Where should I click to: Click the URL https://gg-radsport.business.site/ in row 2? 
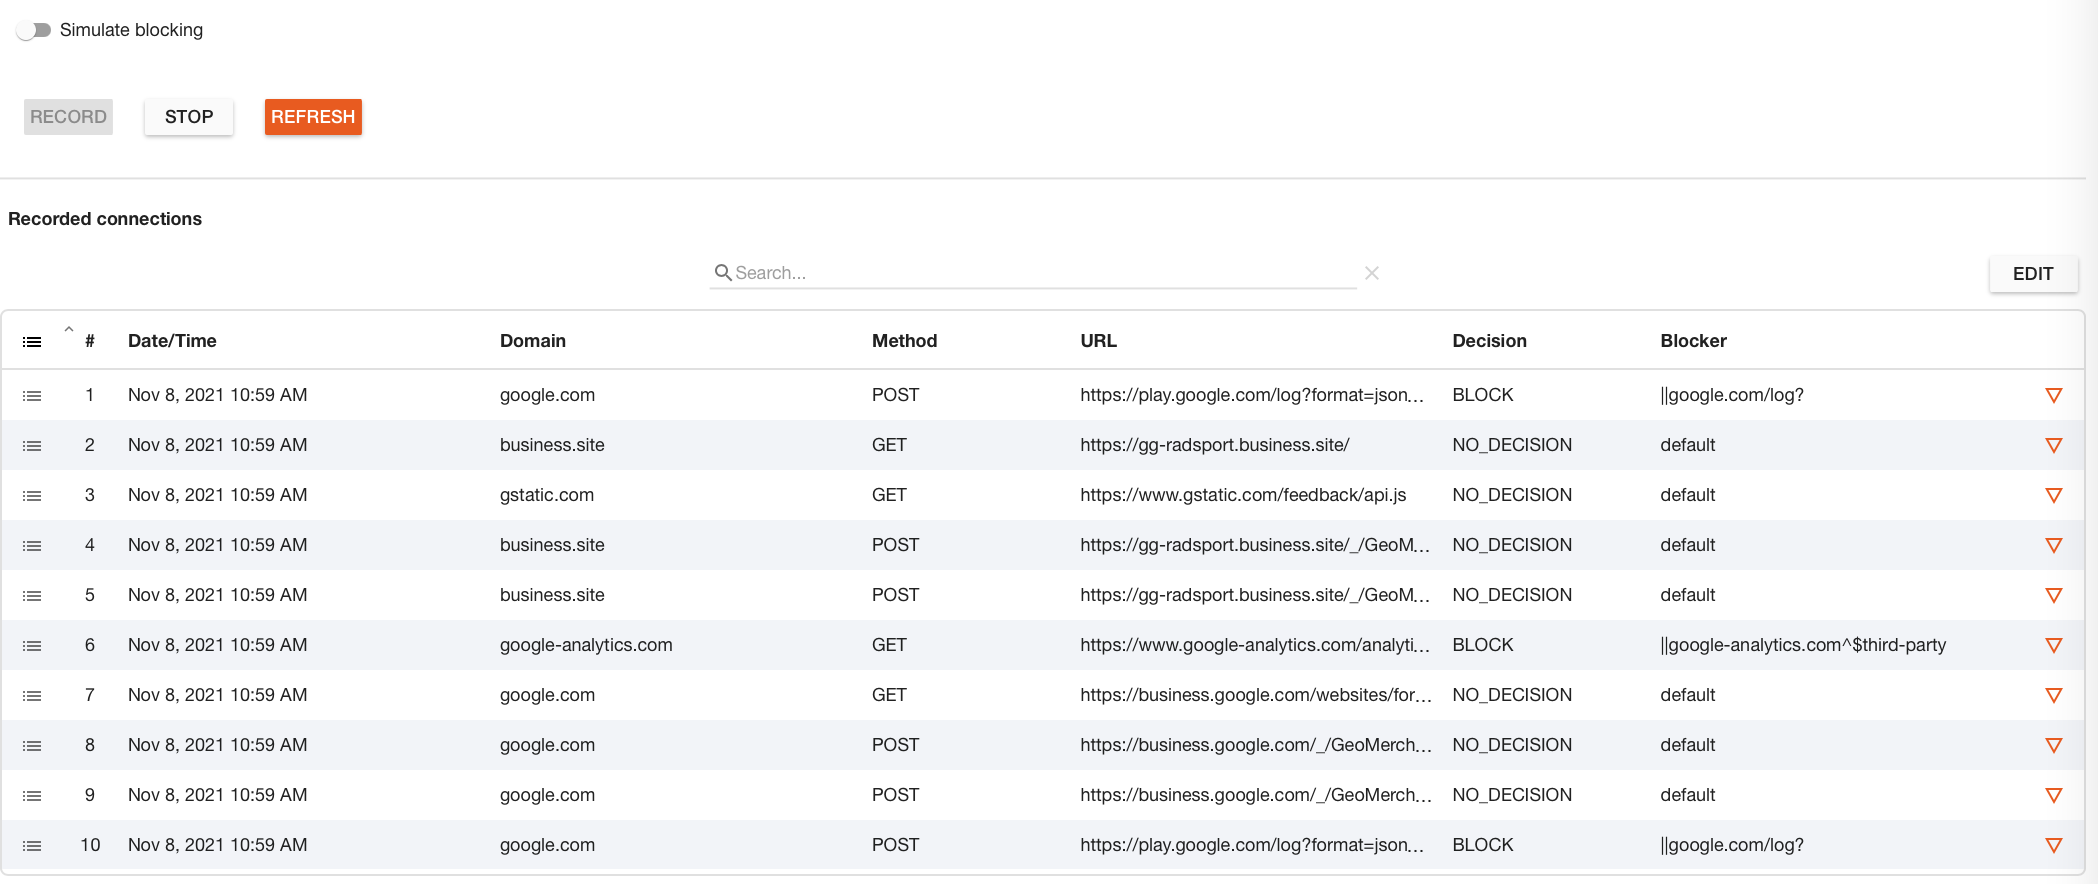1215,445
